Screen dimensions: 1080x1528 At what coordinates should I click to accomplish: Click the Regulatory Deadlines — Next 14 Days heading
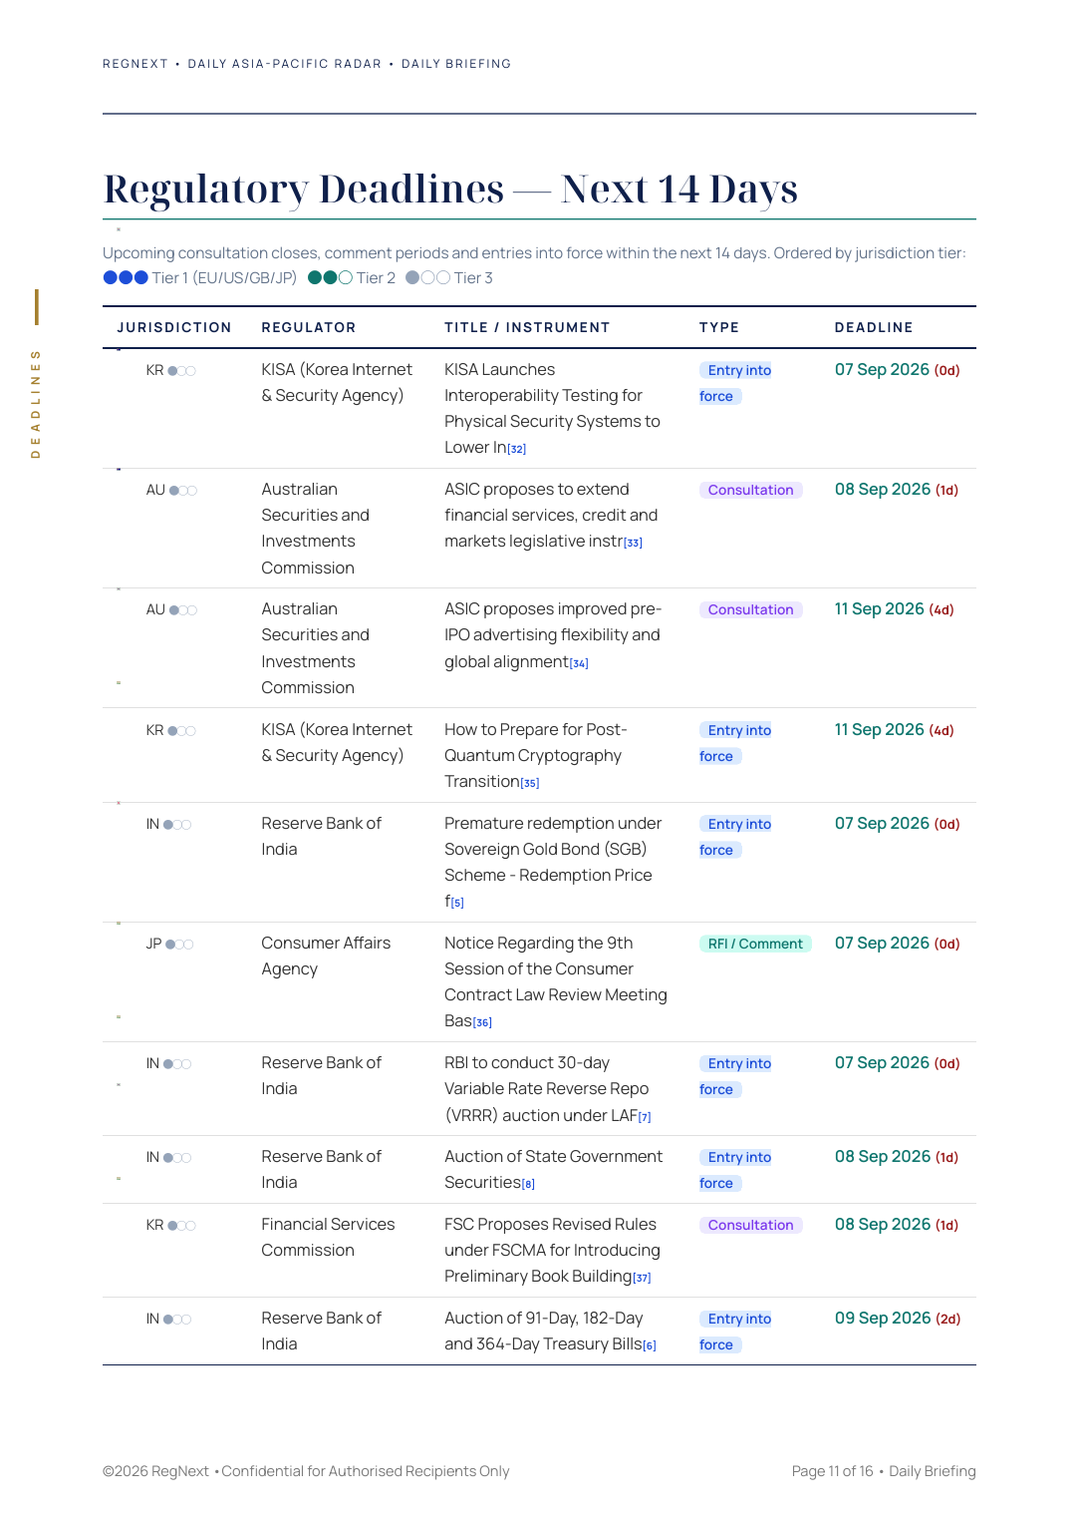(x=451, y=189)
